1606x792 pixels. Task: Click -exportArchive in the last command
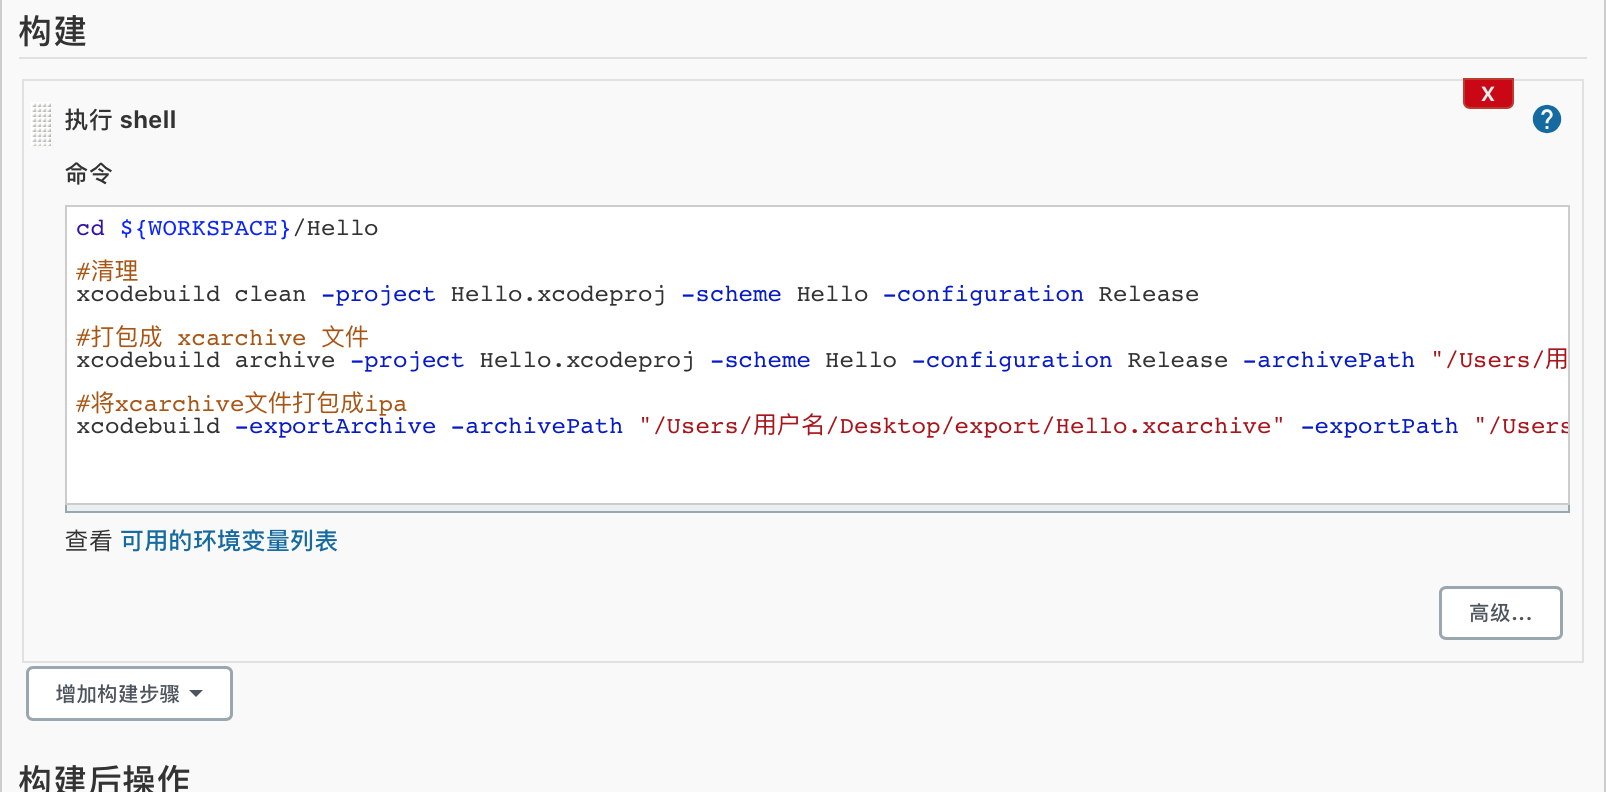tap(336, 427)
